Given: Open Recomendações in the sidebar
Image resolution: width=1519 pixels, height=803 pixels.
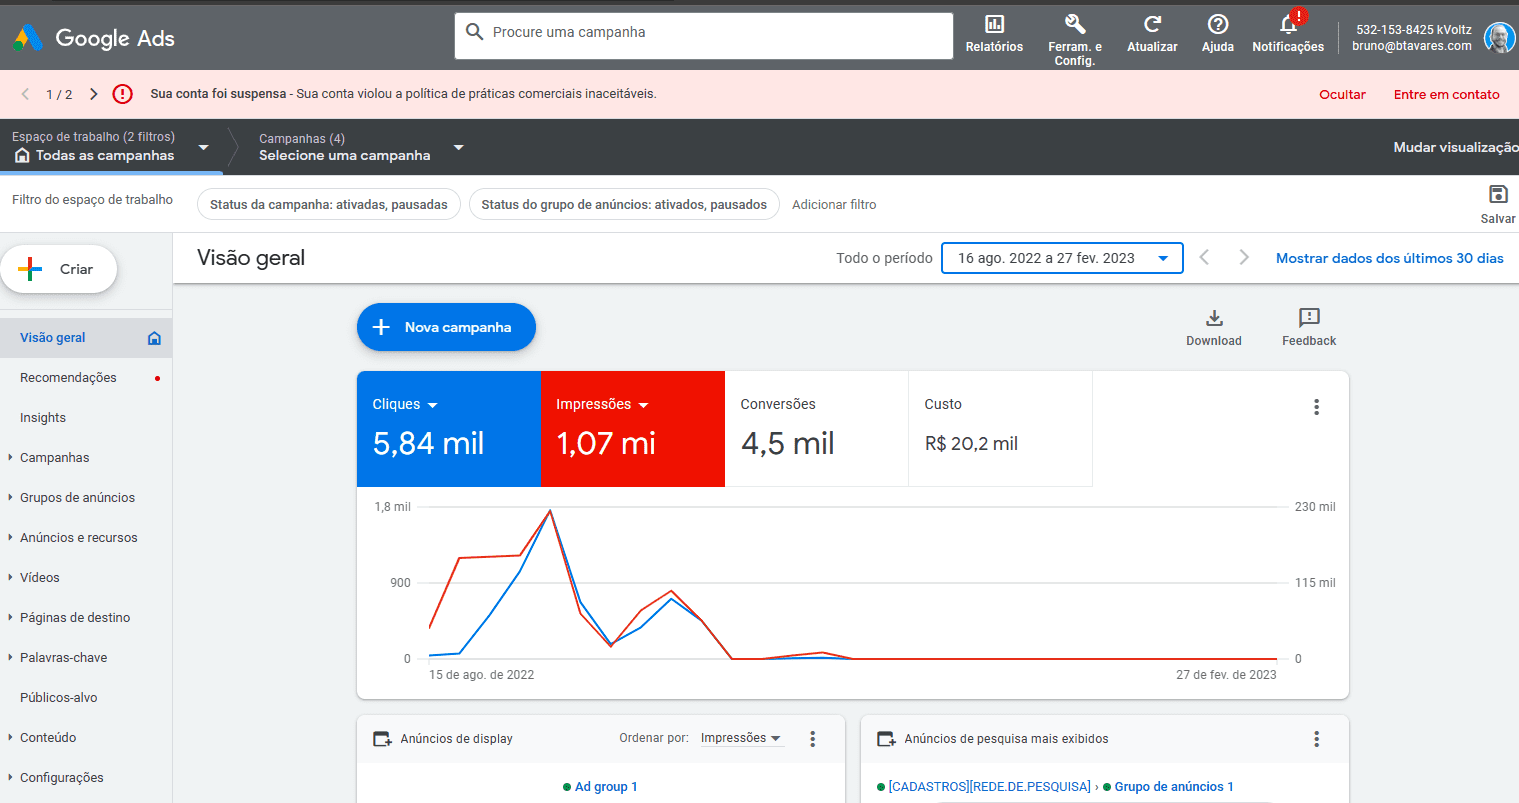Looking at the screenshot, I should tap(68, 378).
